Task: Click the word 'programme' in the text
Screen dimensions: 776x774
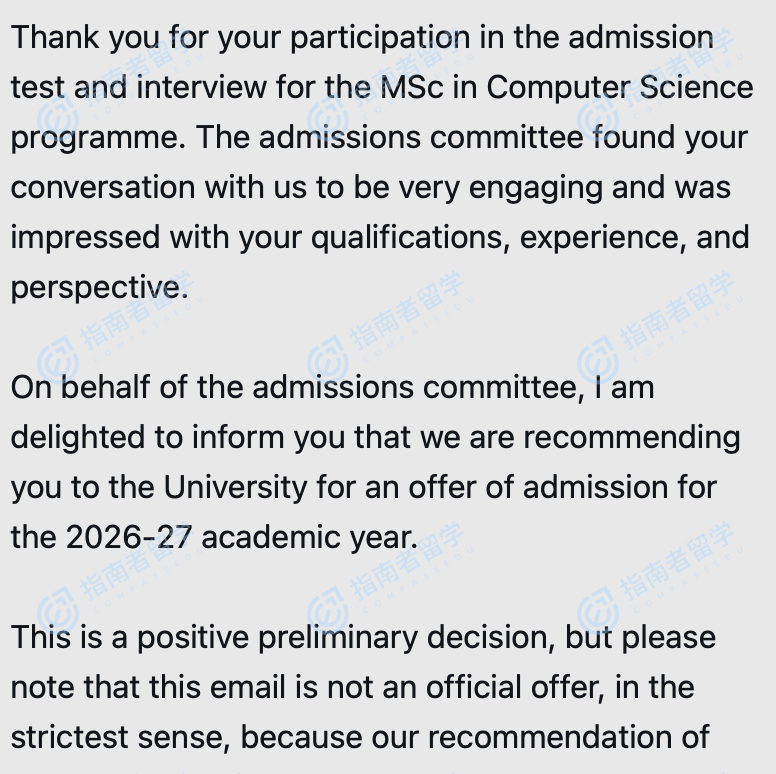Action: (97, 138)
